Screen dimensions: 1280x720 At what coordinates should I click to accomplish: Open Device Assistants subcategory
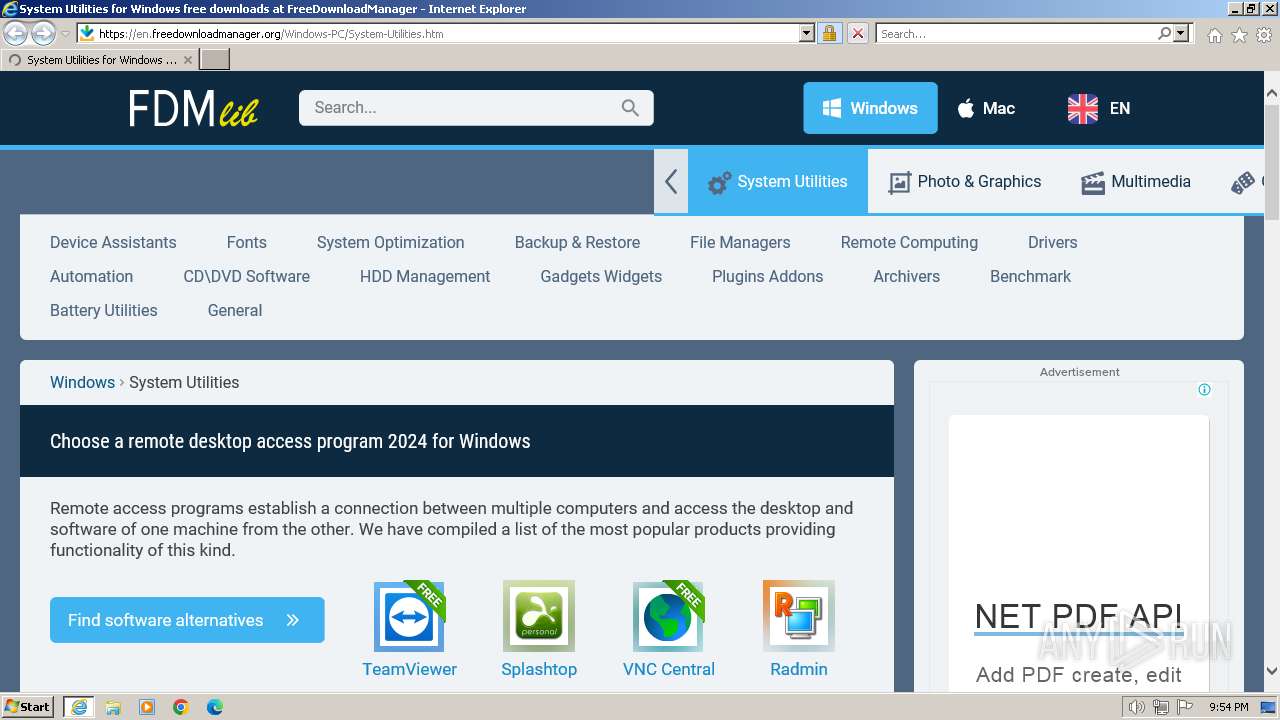(x=113, y=242)
